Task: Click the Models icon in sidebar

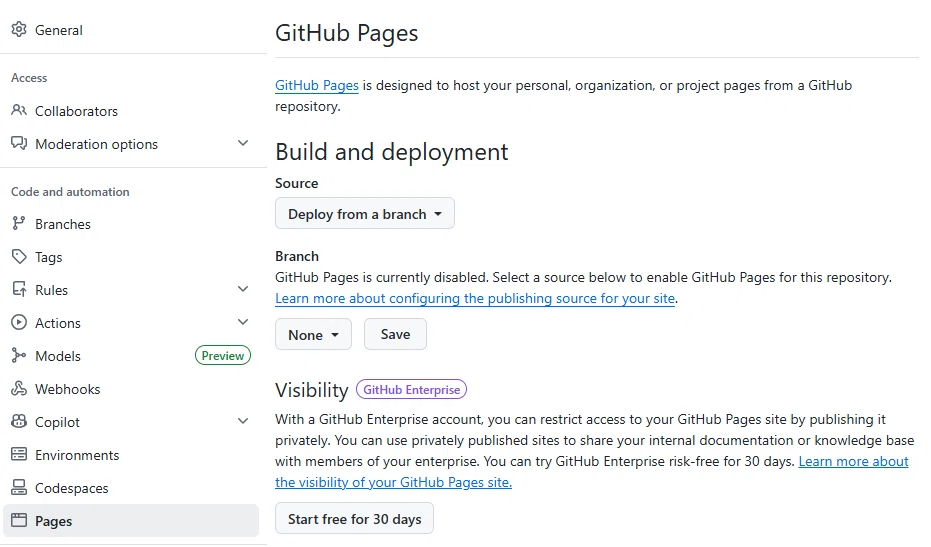Action: point(19,355)
